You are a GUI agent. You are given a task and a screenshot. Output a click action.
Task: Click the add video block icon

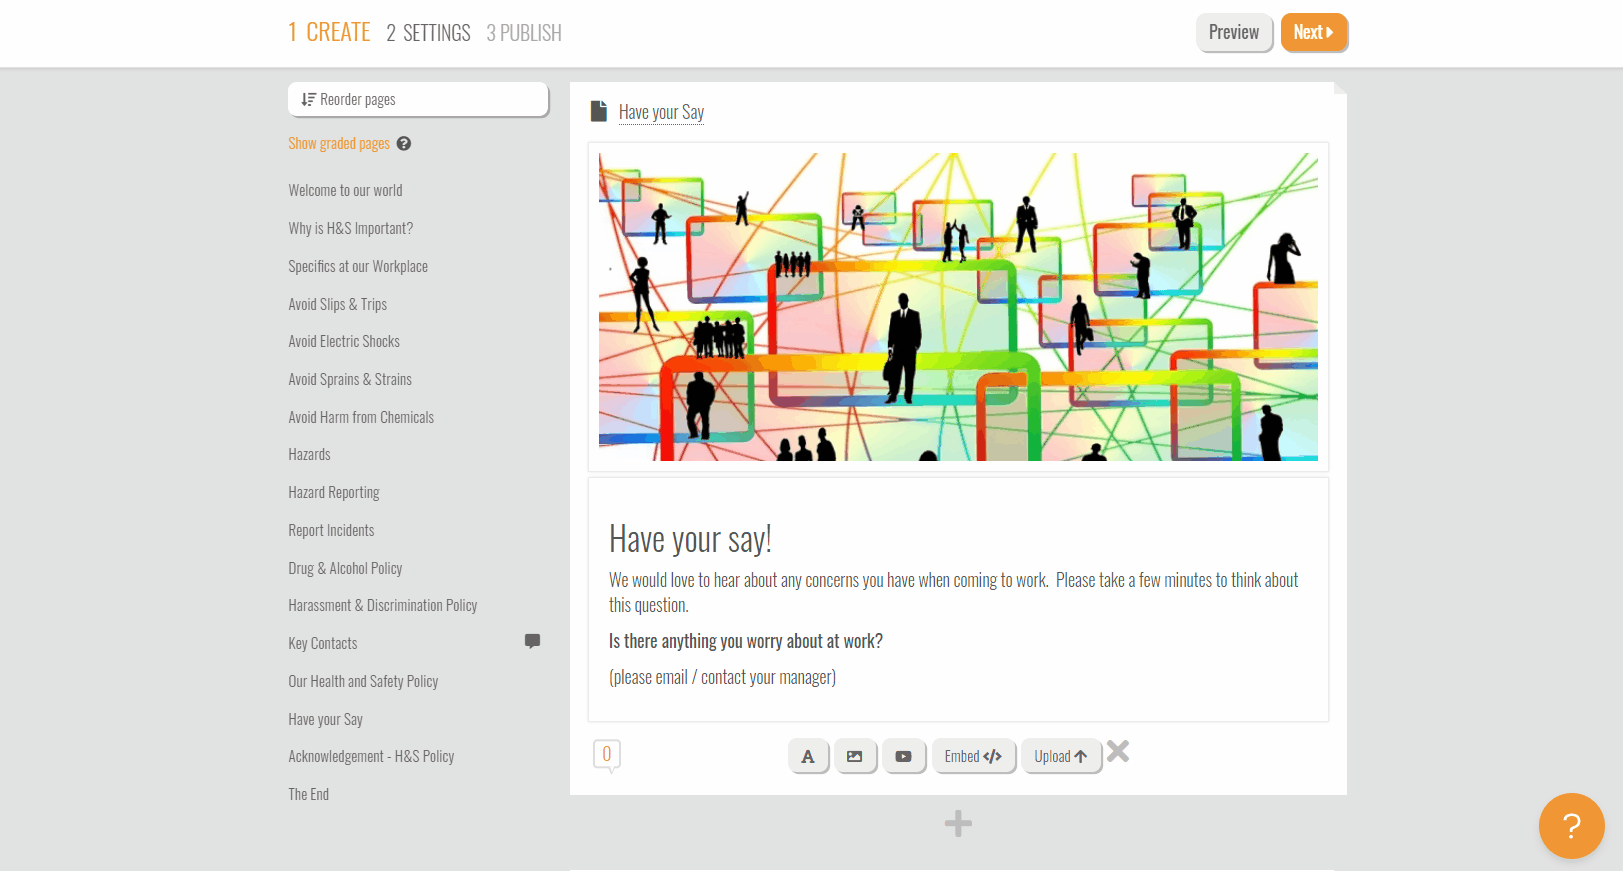904,757
